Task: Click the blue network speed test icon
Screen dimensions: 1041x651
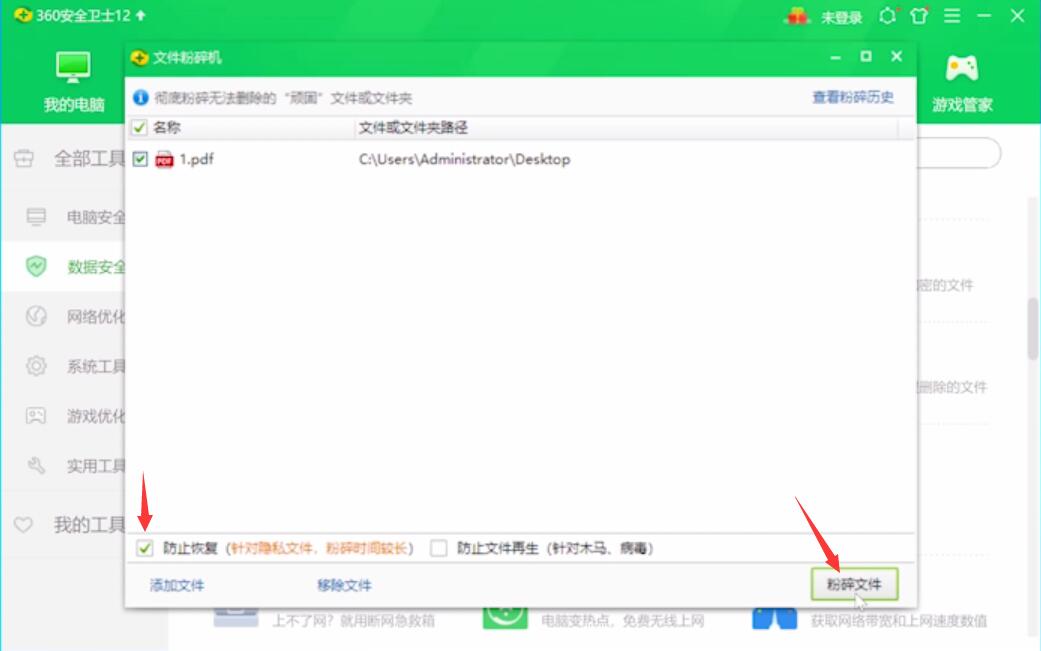Action: point(774,618)
